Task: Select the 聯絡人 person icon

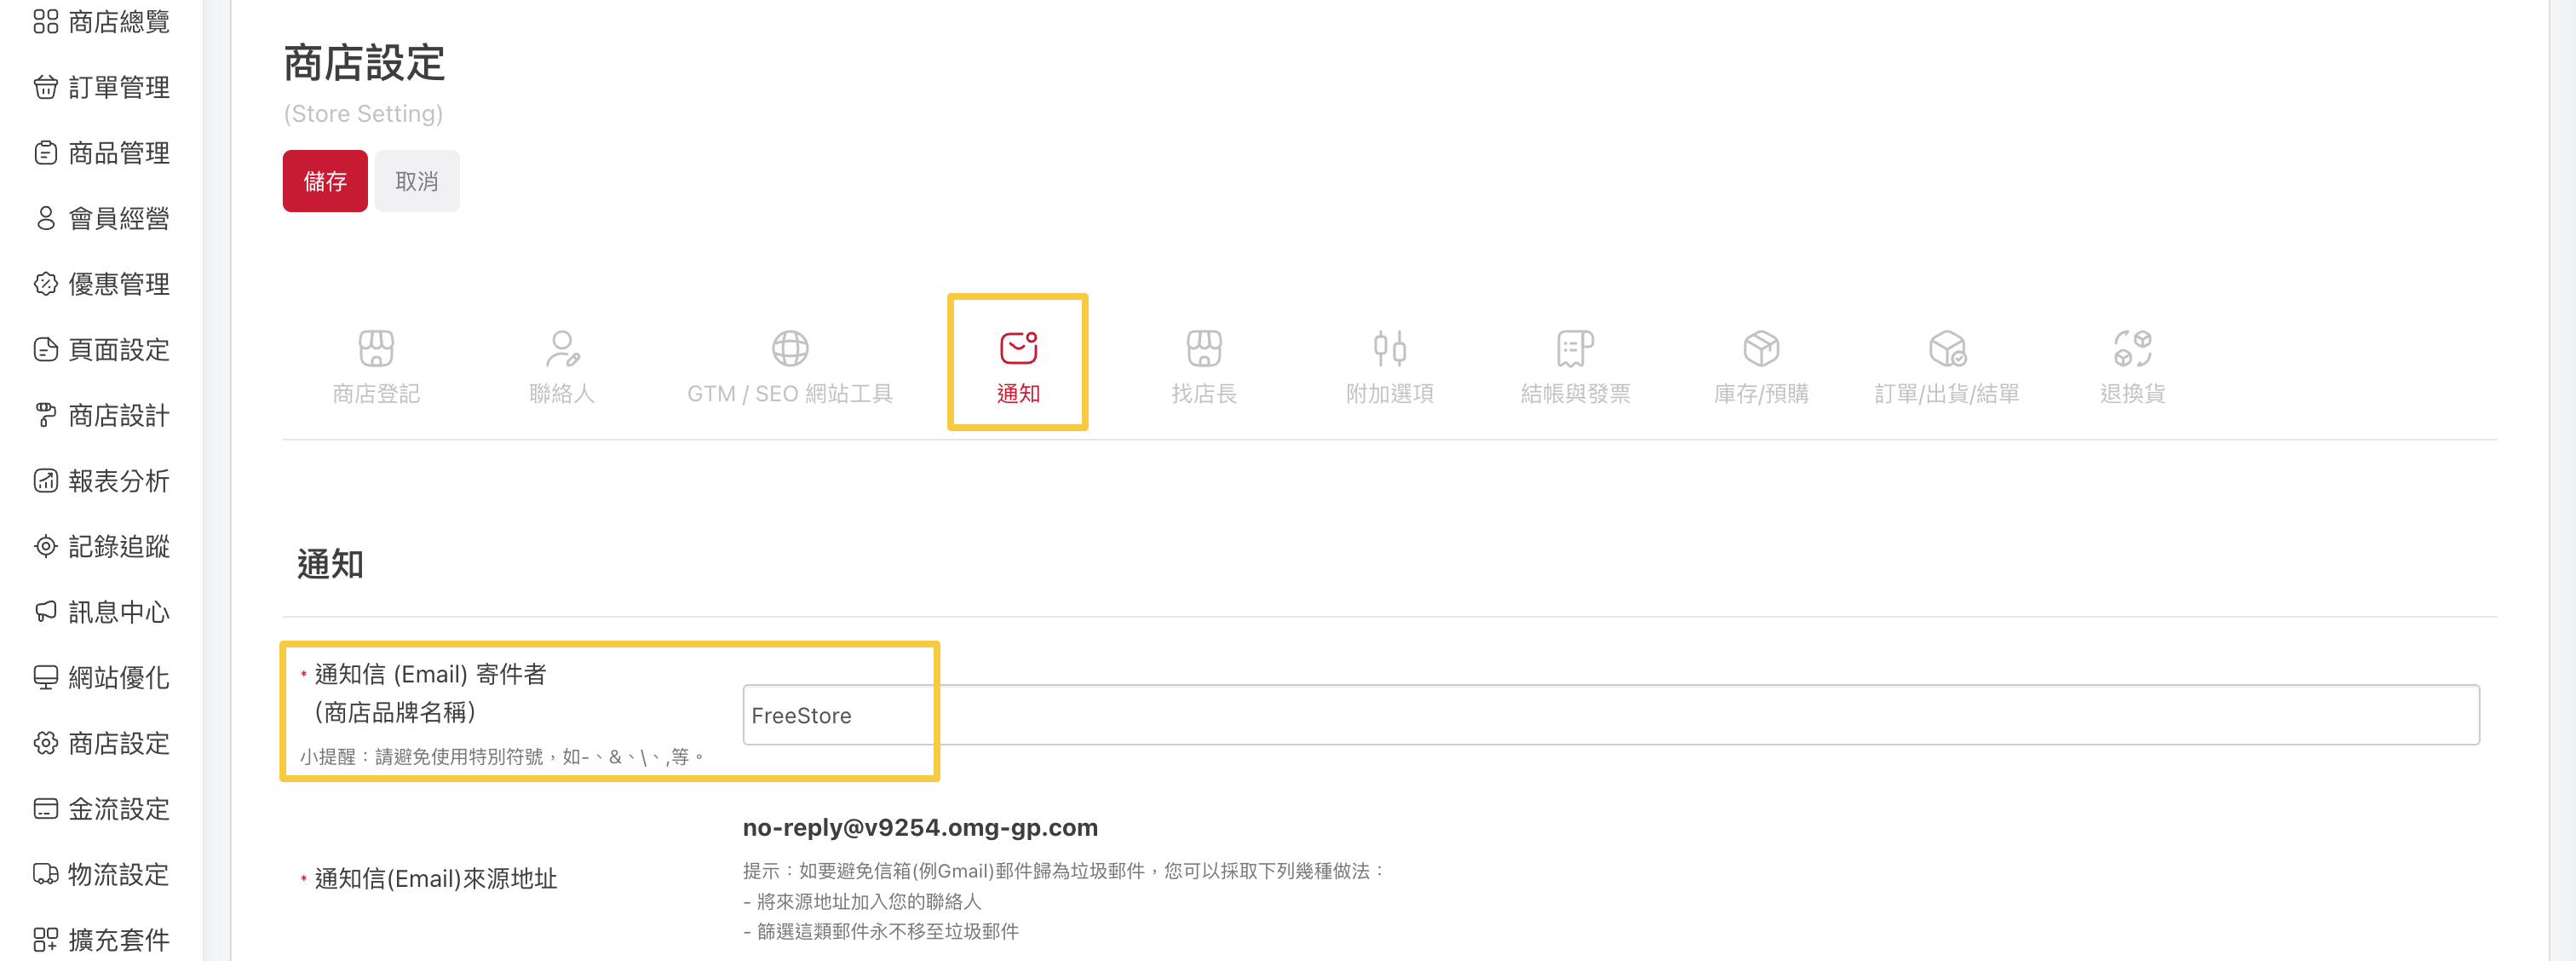Action: coord(562,349)
